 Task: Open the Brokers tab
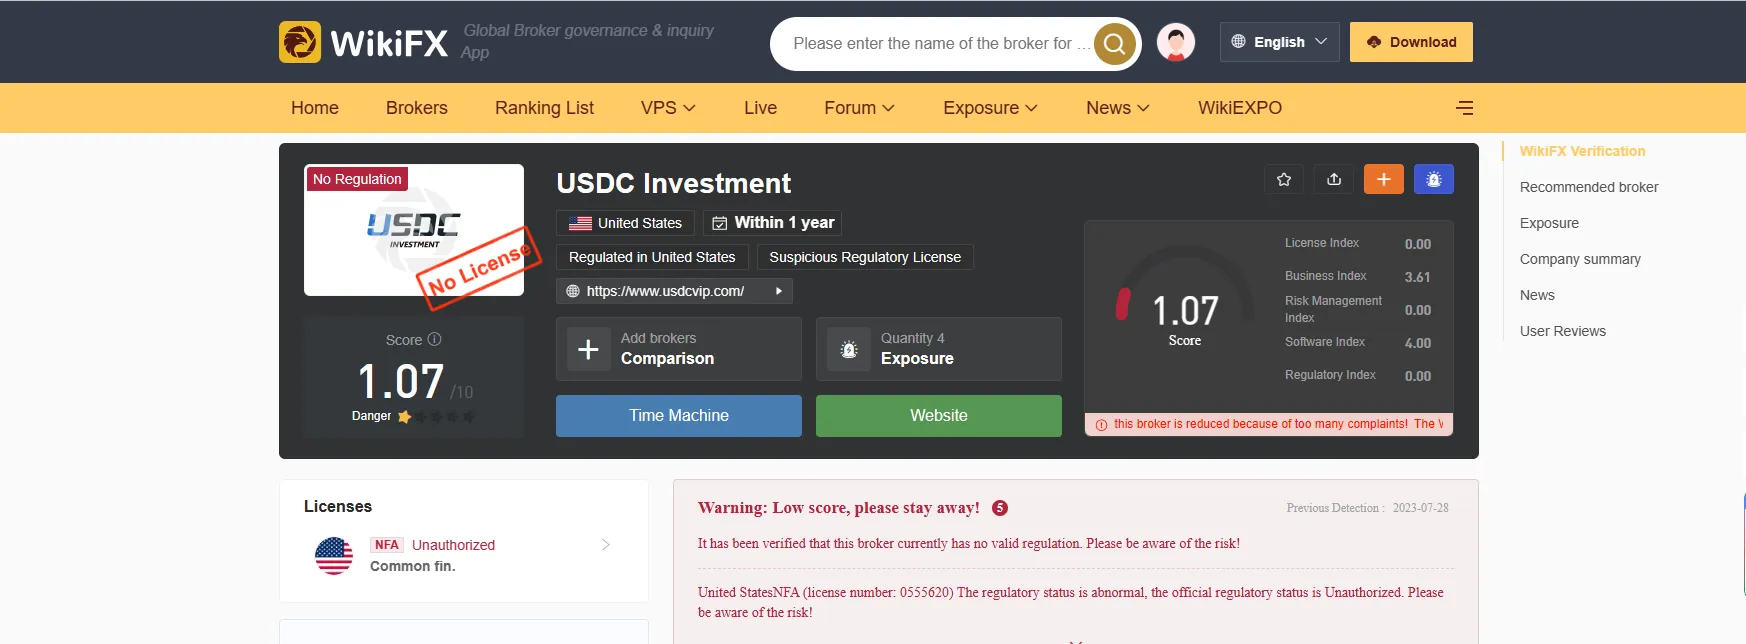coord(417,108)
